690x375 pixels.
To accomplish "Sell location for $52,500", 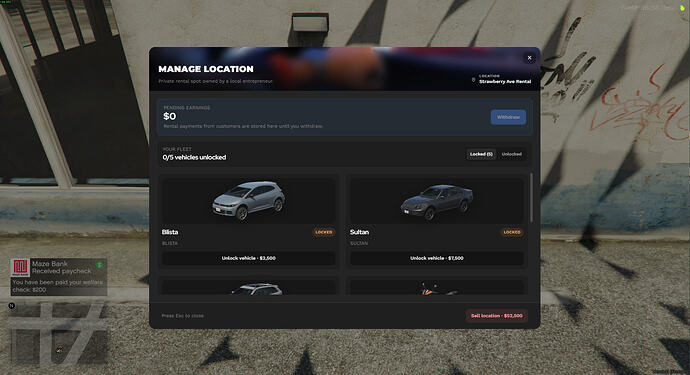I will [497, 316].
